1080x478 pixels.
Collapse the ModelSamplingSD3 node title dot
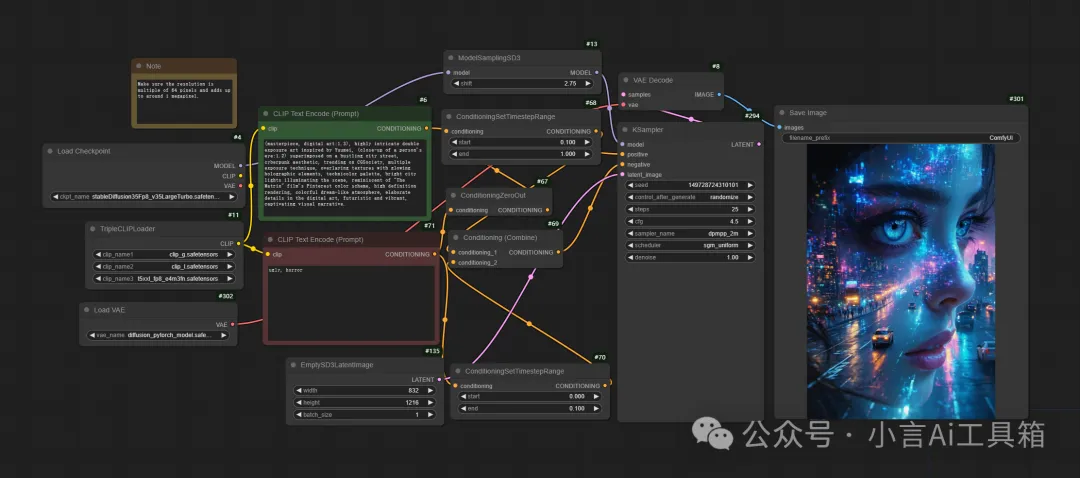coord(451,58)
